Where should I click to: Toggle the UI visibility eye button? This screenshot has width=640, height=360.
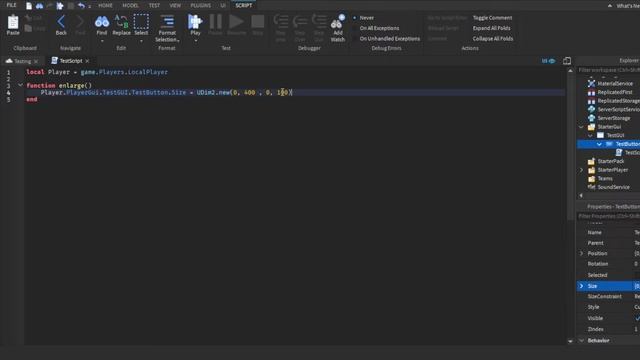tap(548, 61)
